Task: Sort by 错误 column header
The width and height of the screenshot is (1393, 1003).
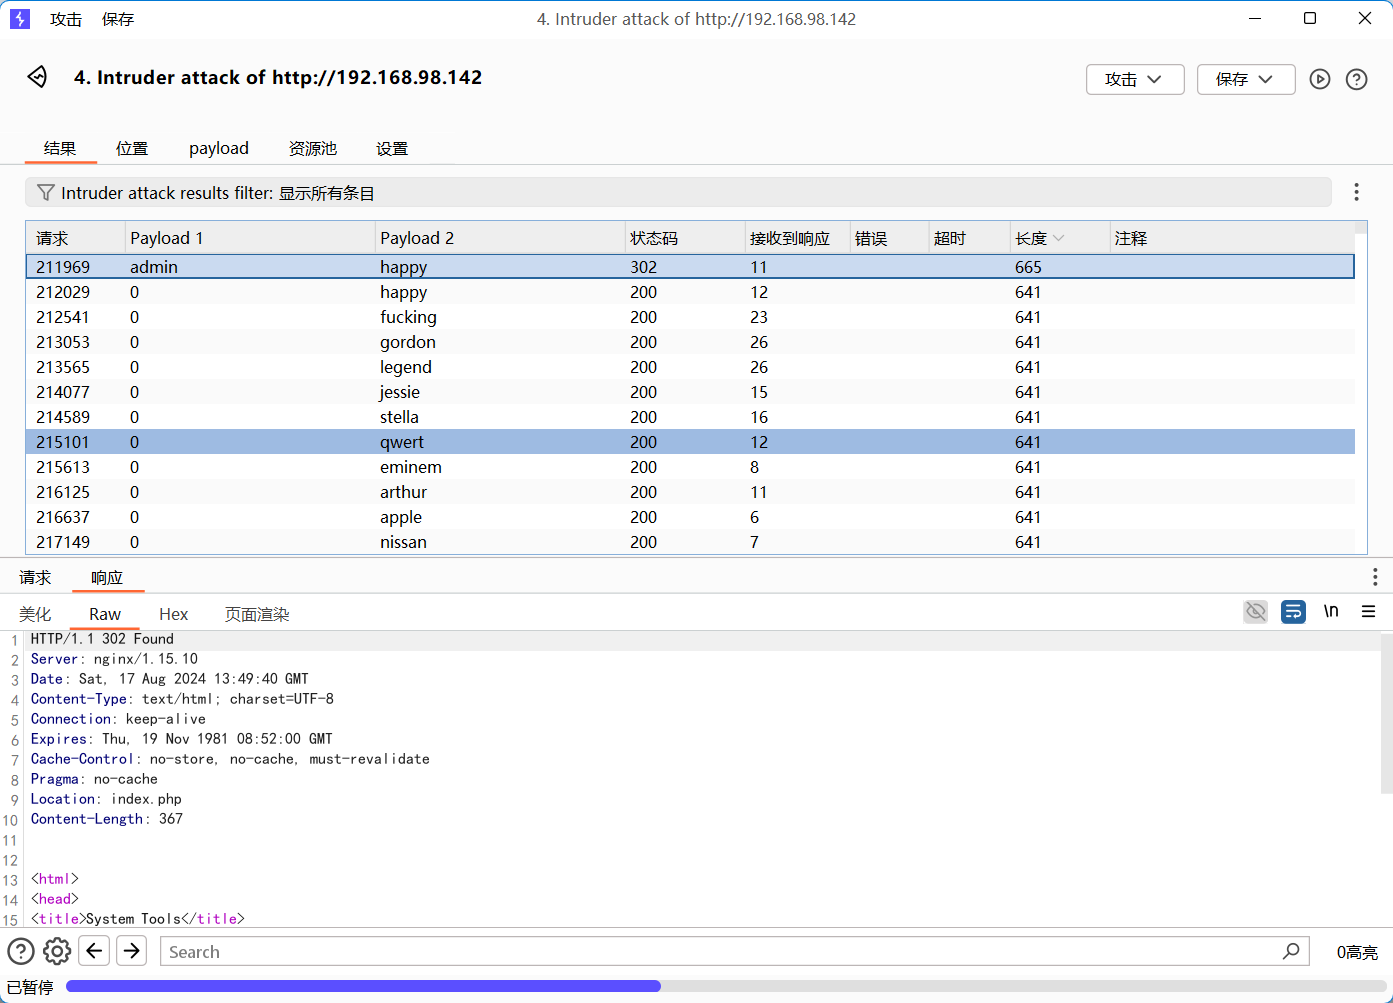Action: [x=889, y=238]
